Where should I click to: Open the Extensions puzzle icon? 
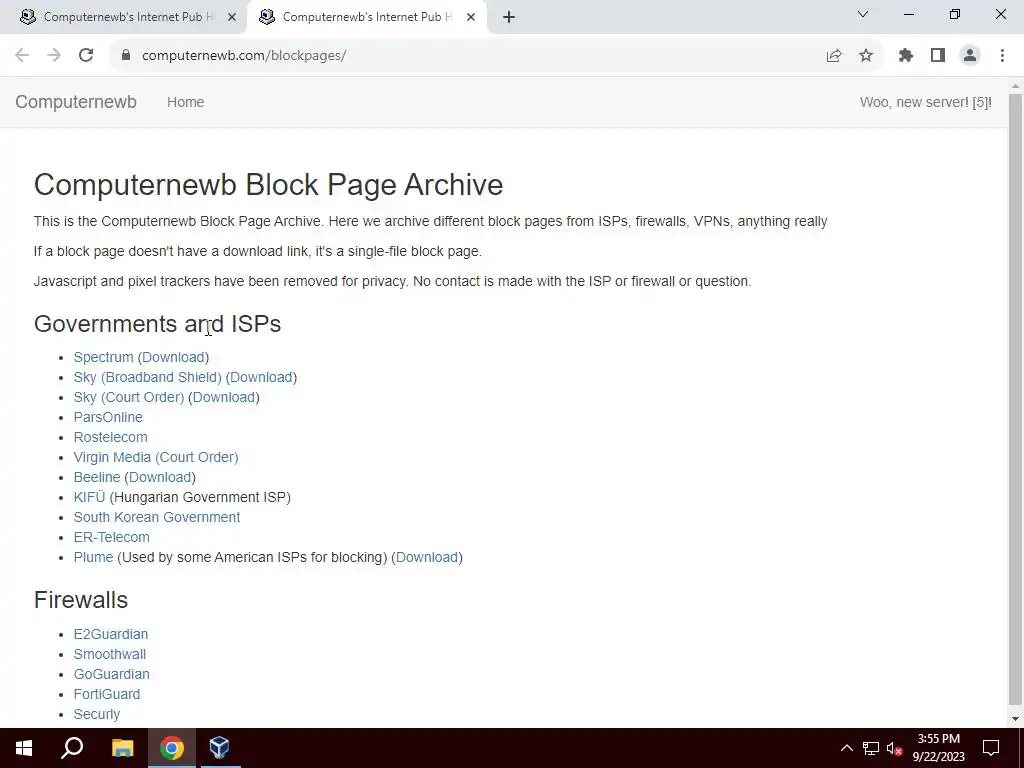pyautogui.click(x=906, y=56)
